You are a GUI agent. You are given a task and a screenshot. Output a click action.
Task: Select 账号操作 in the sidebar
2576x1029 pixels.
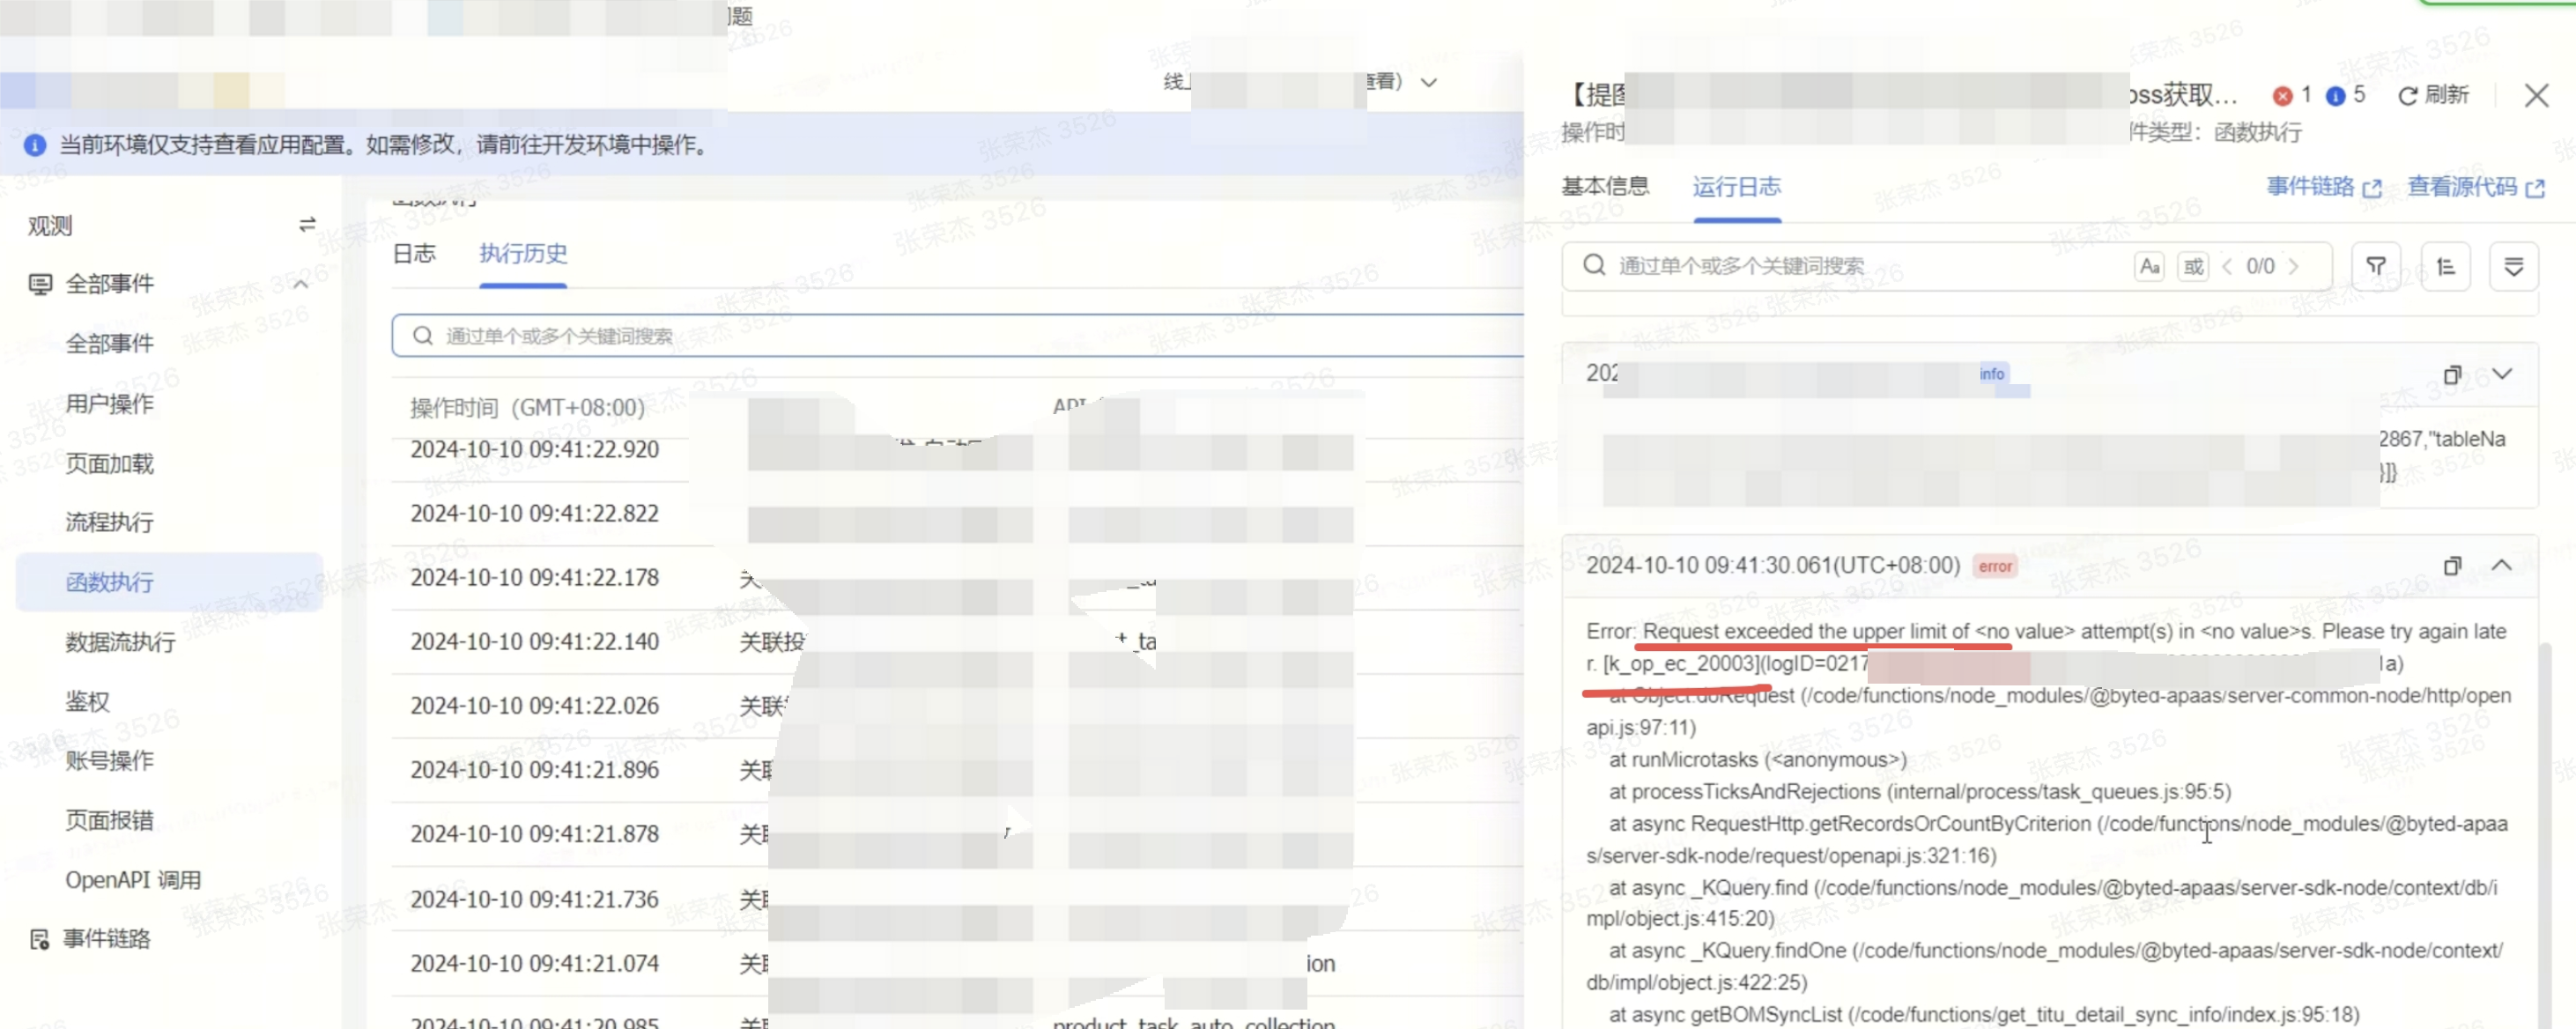coord(110,760)
